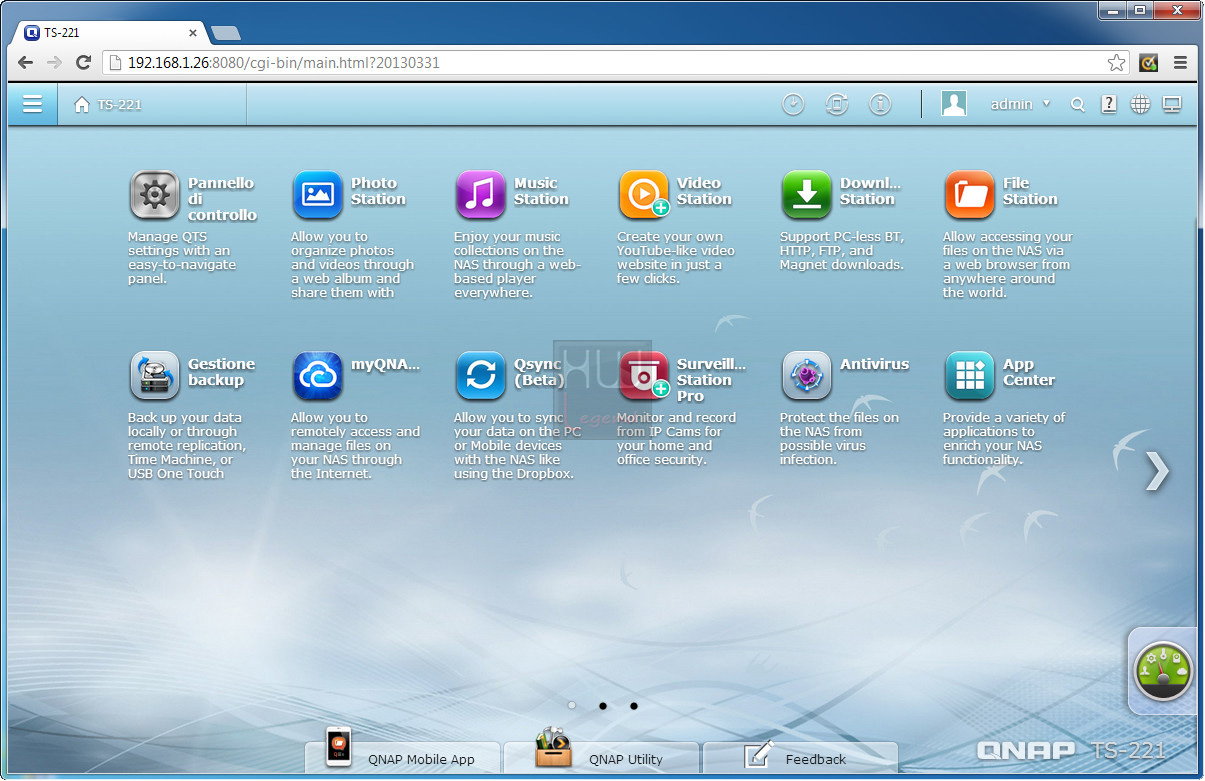Click the admin user avatar
The image size is (1205, 781).
pos(954,104)
